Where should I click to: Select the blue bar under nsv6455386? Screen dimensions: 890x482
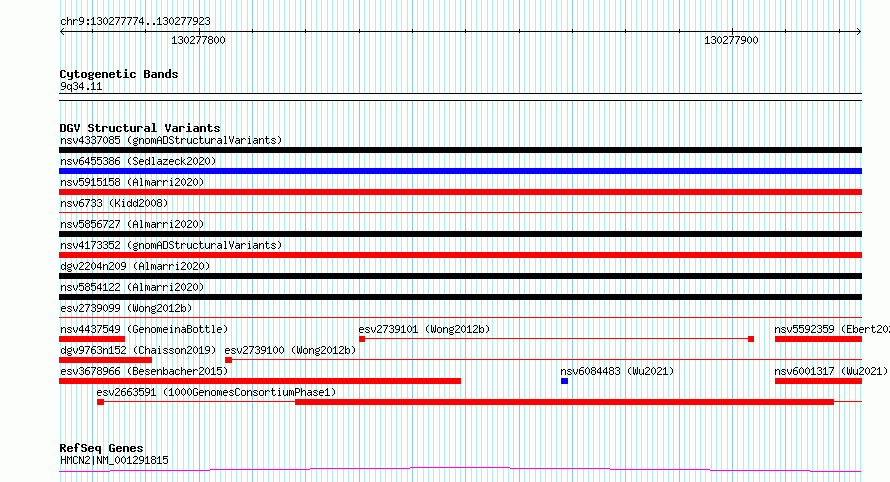click(460, 171)
